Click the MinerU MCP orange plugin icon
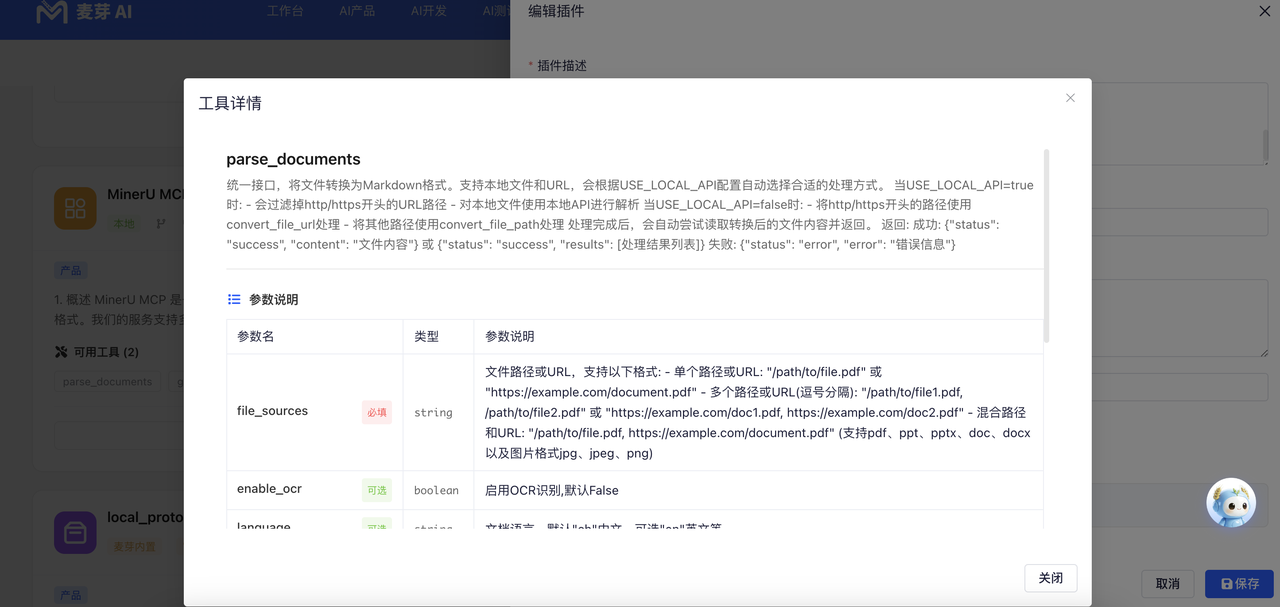 coord(75,208)
